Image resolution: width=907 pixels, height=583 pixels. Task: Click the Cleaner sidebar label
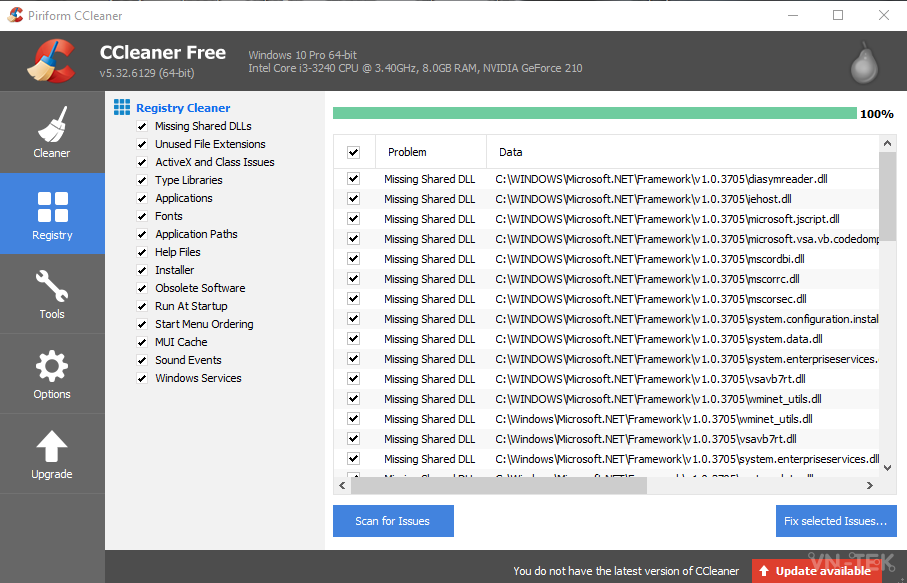[51, 153]
